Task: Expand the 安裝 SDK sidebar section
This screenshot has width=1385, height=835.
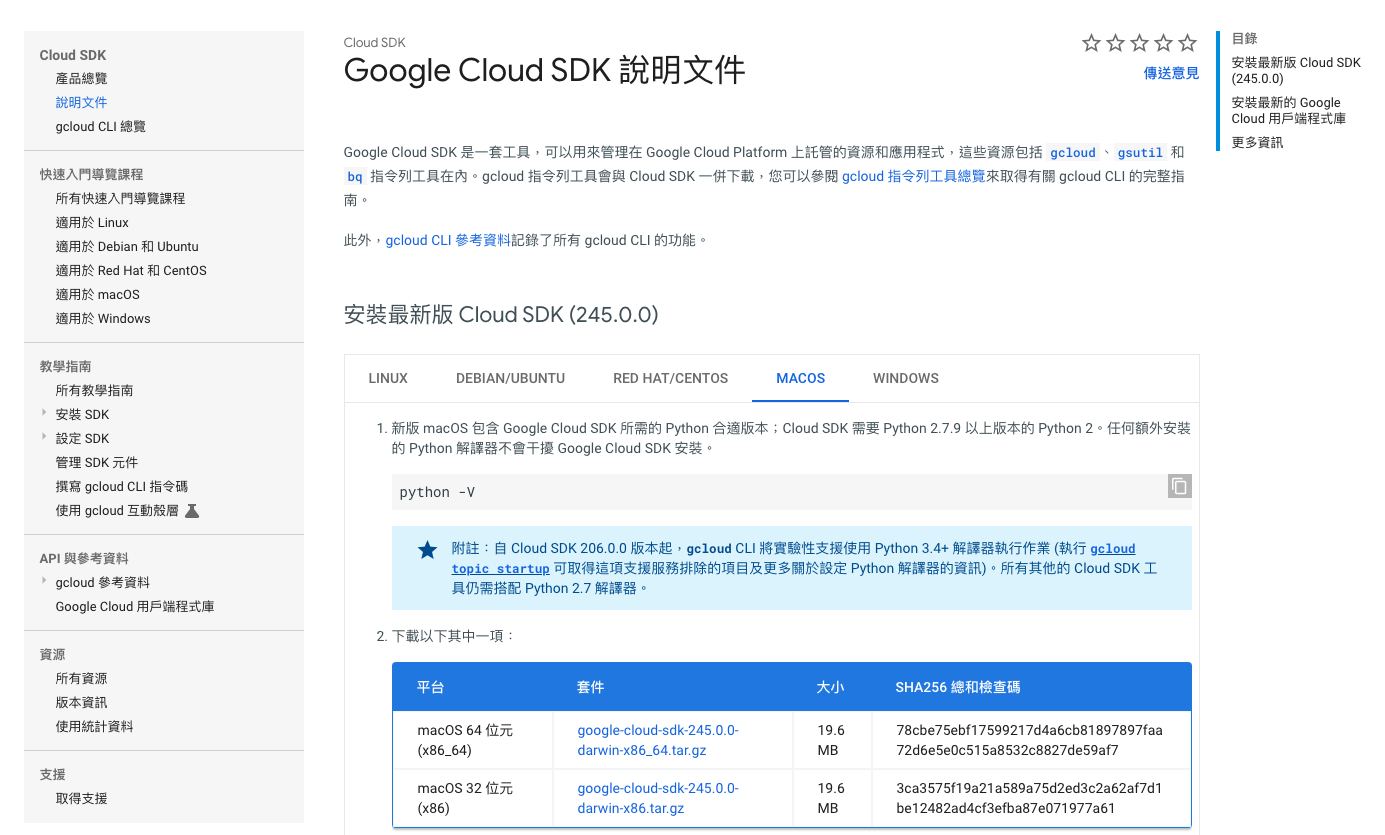Action: 44,413
